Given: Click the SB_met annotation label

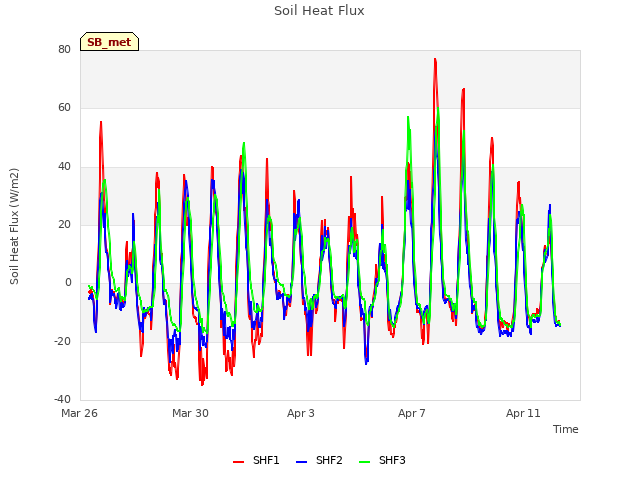Looking at the screenshot, I should point(109,42).
